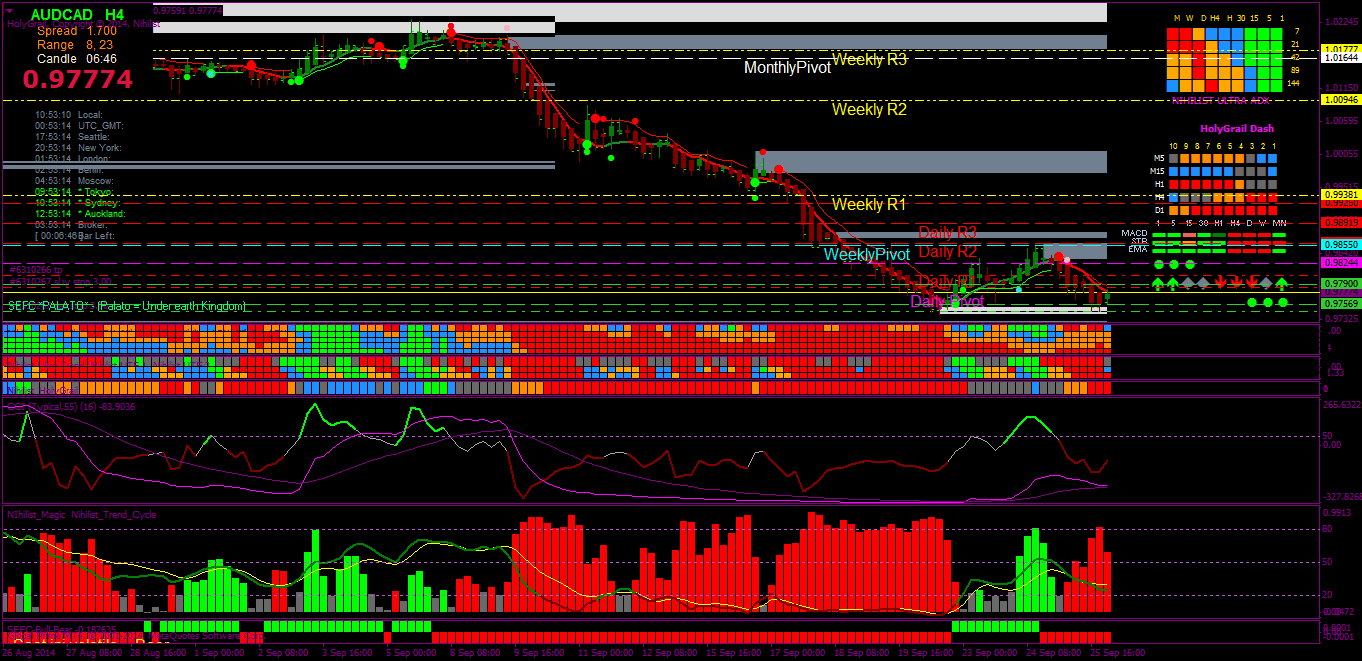1362x661 pixels.
Task: Click the orange cell in the M5 dash row
Action: click(1186, 158)
